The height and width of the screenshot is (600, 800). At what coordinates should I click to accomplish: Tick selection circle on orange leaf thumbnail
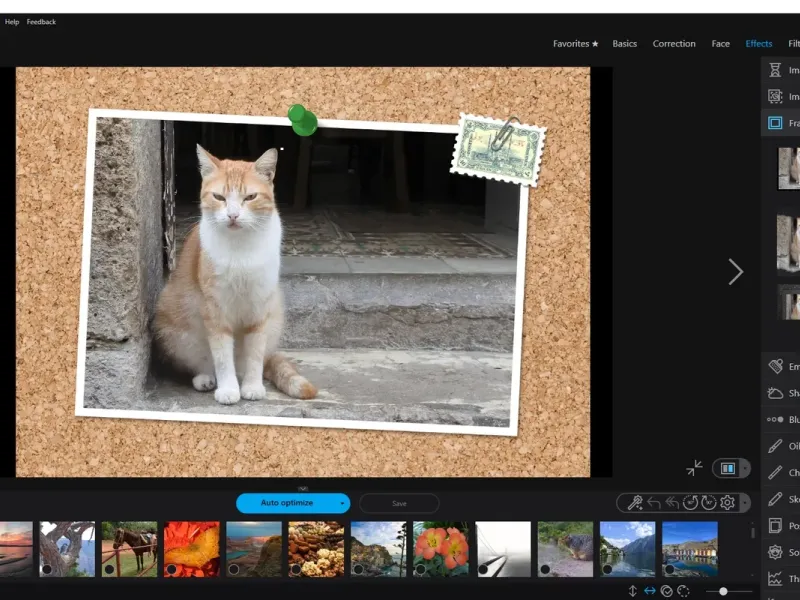[x=171, y=569]
